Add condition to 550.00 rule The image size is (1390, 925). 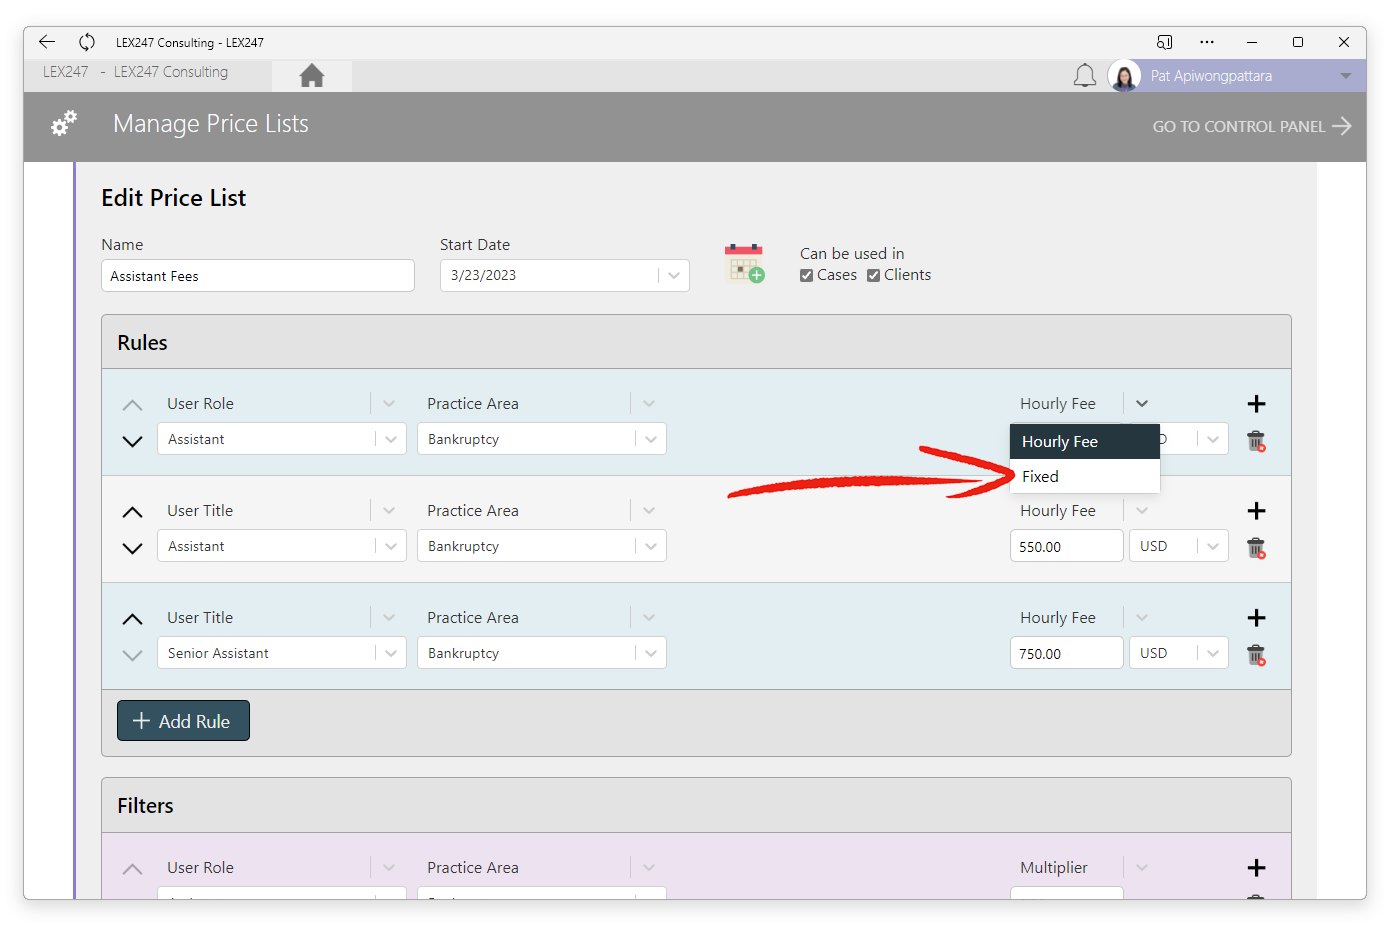tap(1257, 511)
